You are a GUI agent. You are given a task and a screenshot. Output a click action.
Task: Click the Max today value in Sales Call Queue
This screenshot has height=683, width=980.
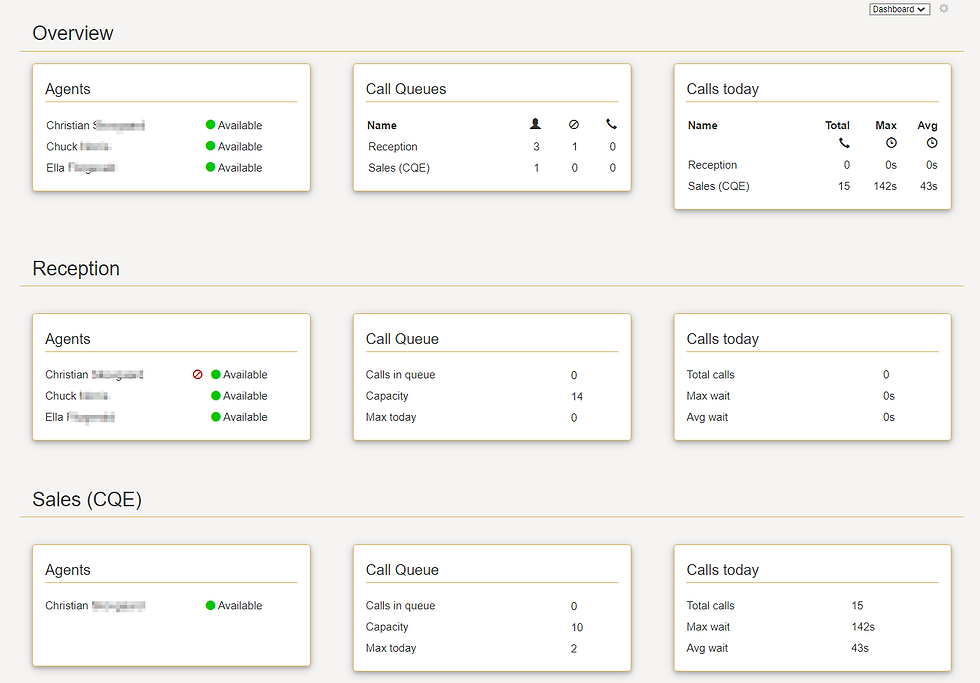[x=573, y=647]
